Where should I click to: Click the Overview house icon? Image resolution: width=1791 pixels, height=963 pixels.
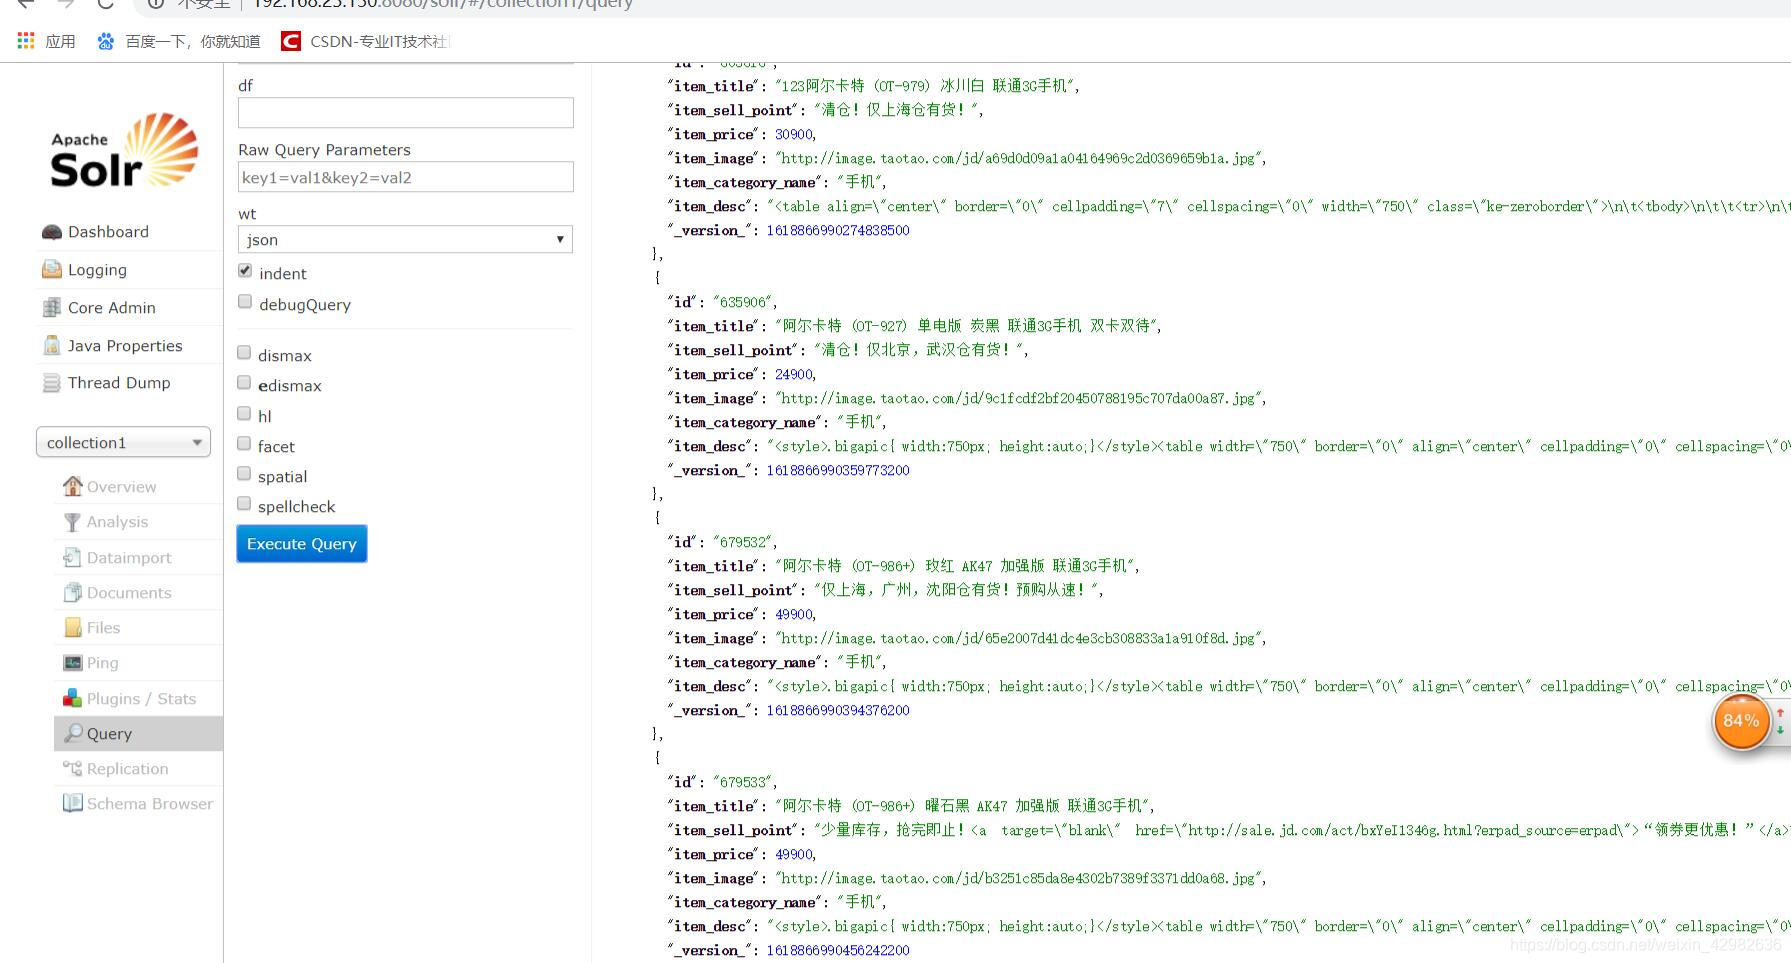72,486
